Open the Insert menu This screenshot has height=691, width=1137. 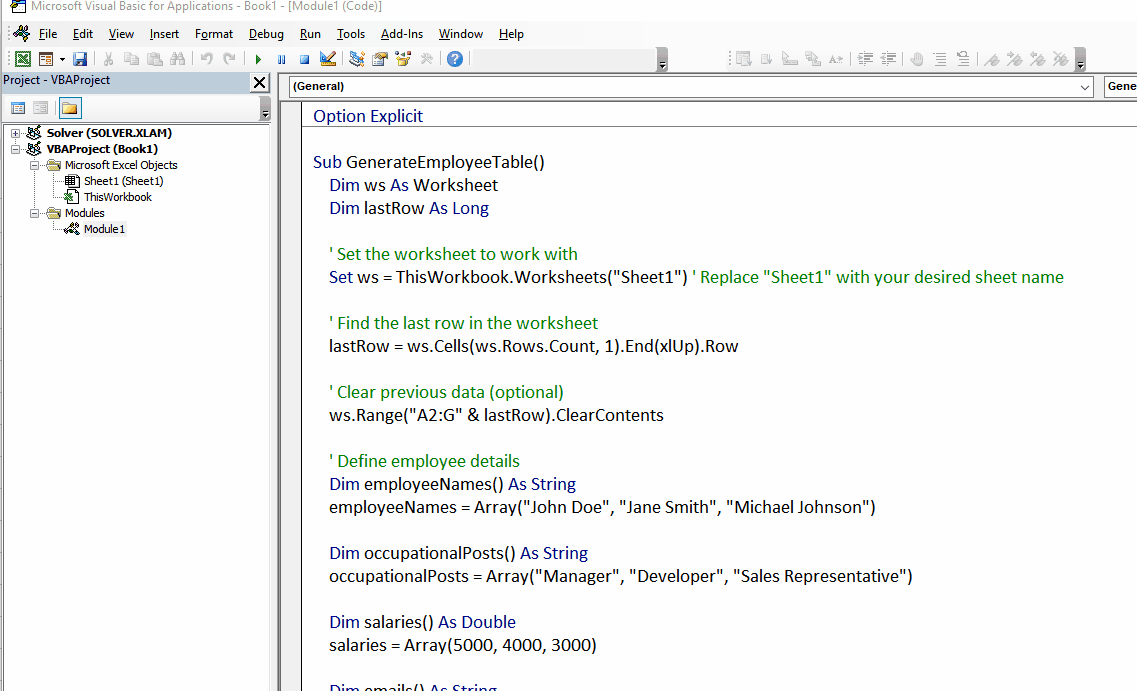point(165,34)
